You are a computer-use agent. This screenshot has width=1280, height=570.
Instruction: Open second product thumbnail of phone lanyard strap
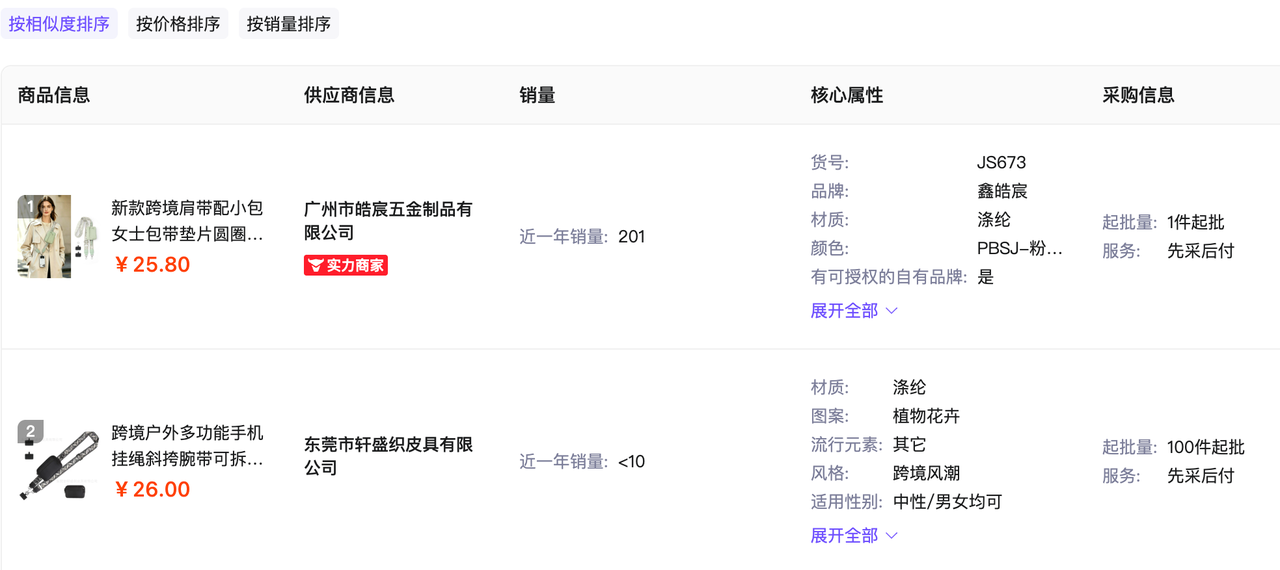coord(58,461)
